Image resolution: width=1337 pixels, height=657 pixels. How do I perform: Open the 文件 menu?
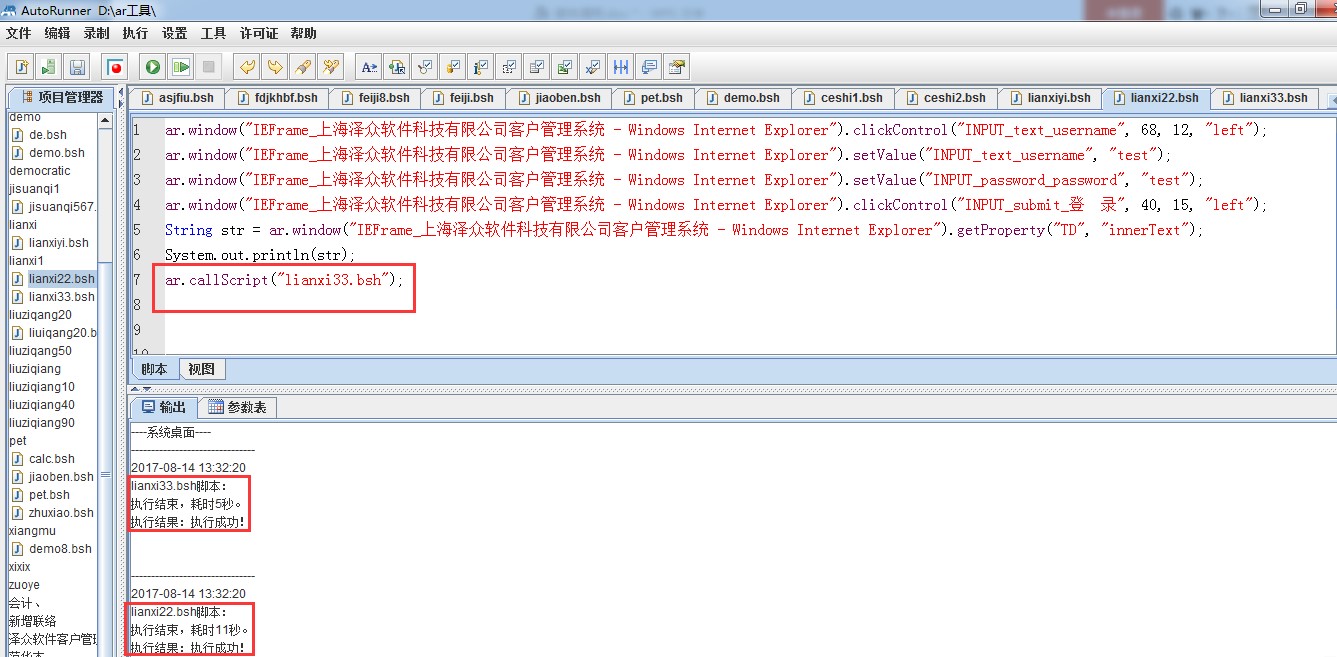[18, 33]
